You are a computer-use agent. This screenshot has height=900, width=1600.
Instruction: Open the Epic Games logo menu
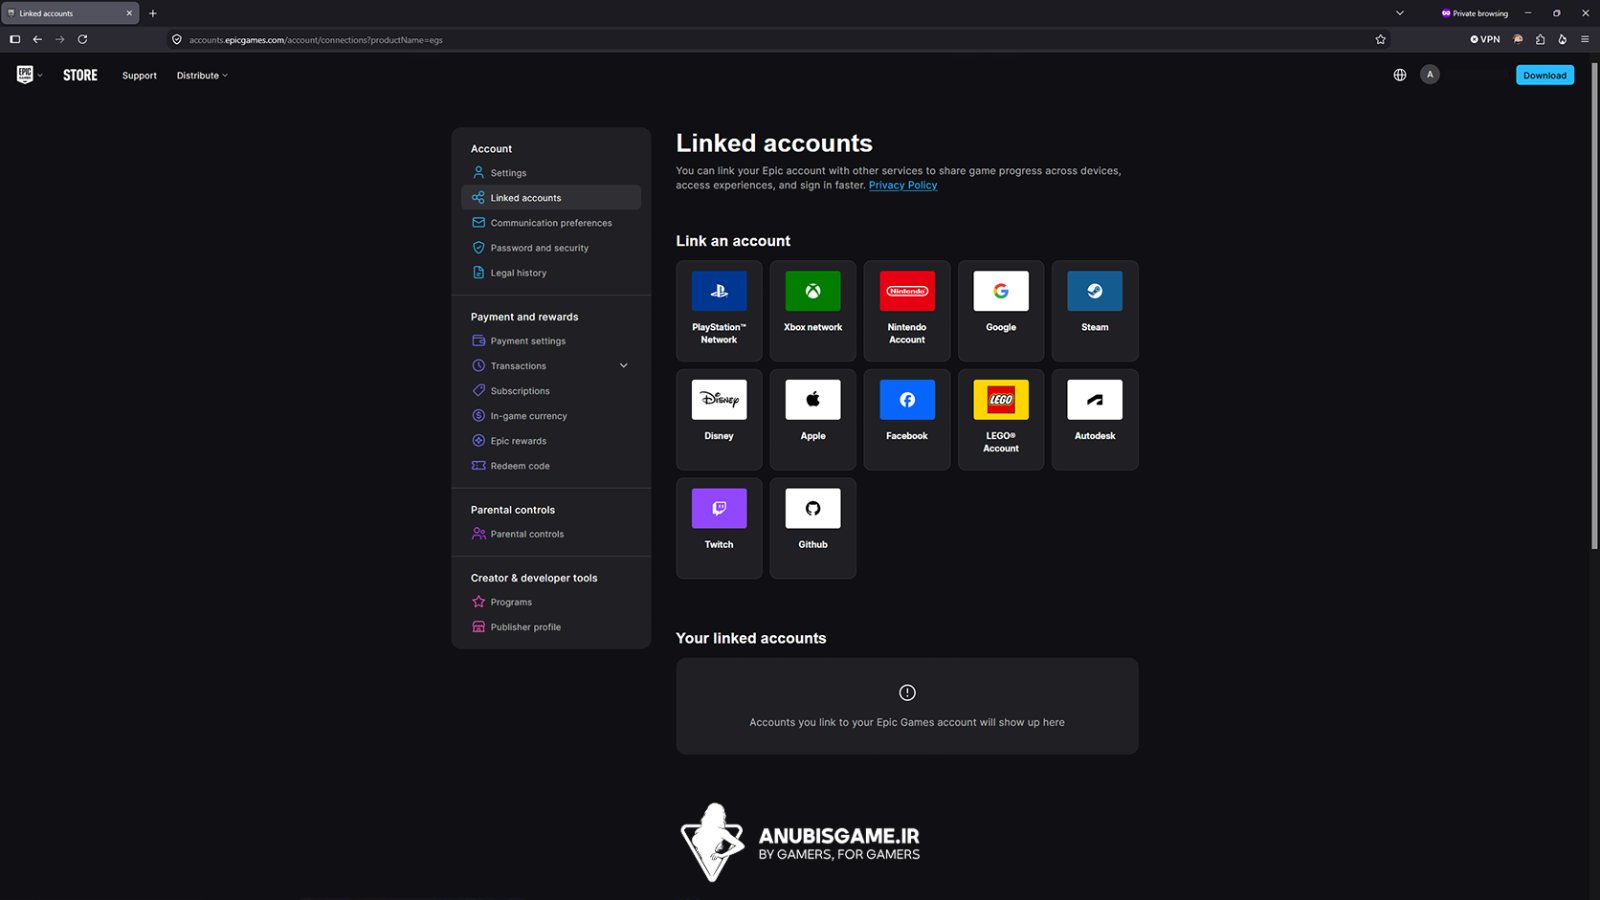(x=29, y=75)
